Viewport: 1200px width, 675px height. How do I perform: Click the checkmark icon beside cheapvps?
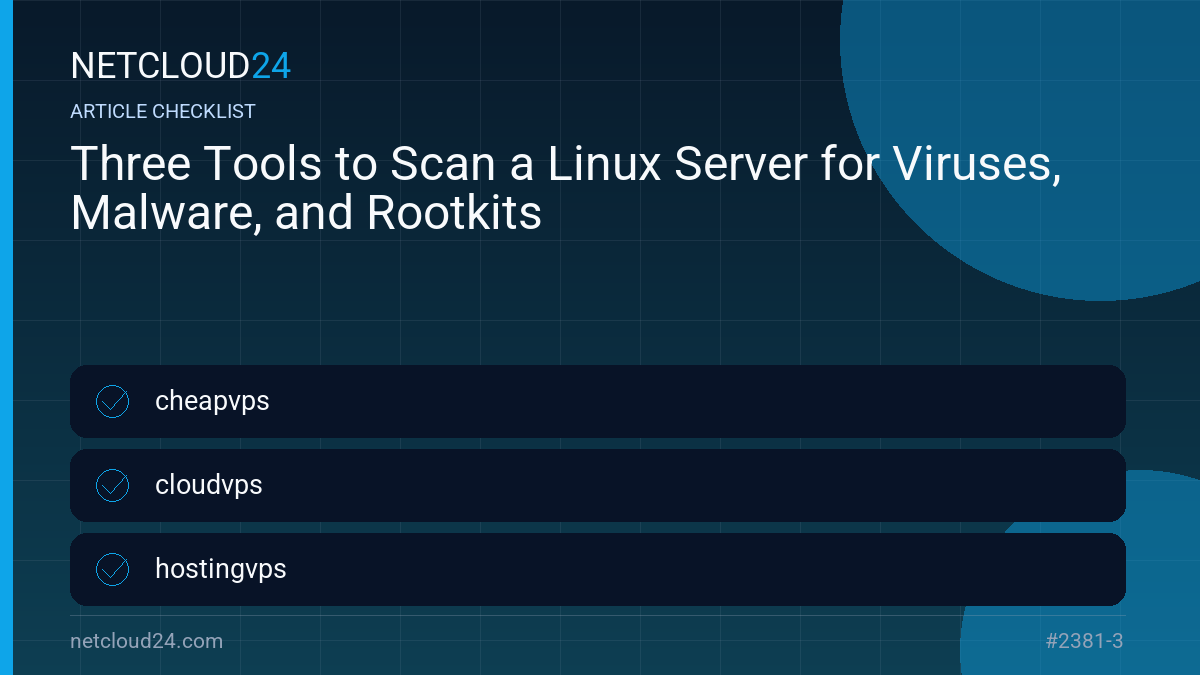coord(112,401)
